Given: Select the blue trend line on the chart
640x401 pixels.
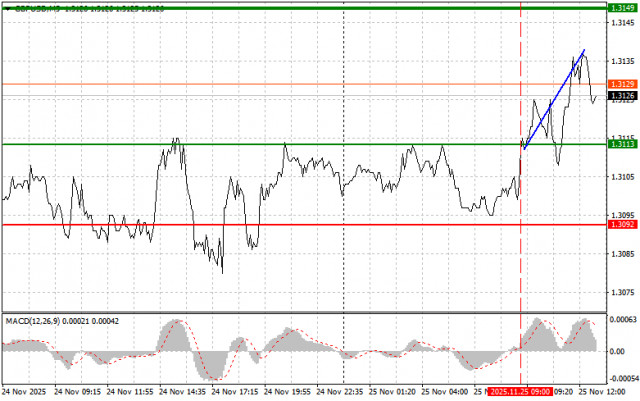Looking at the screenshot, I should (x=554, y=99).
